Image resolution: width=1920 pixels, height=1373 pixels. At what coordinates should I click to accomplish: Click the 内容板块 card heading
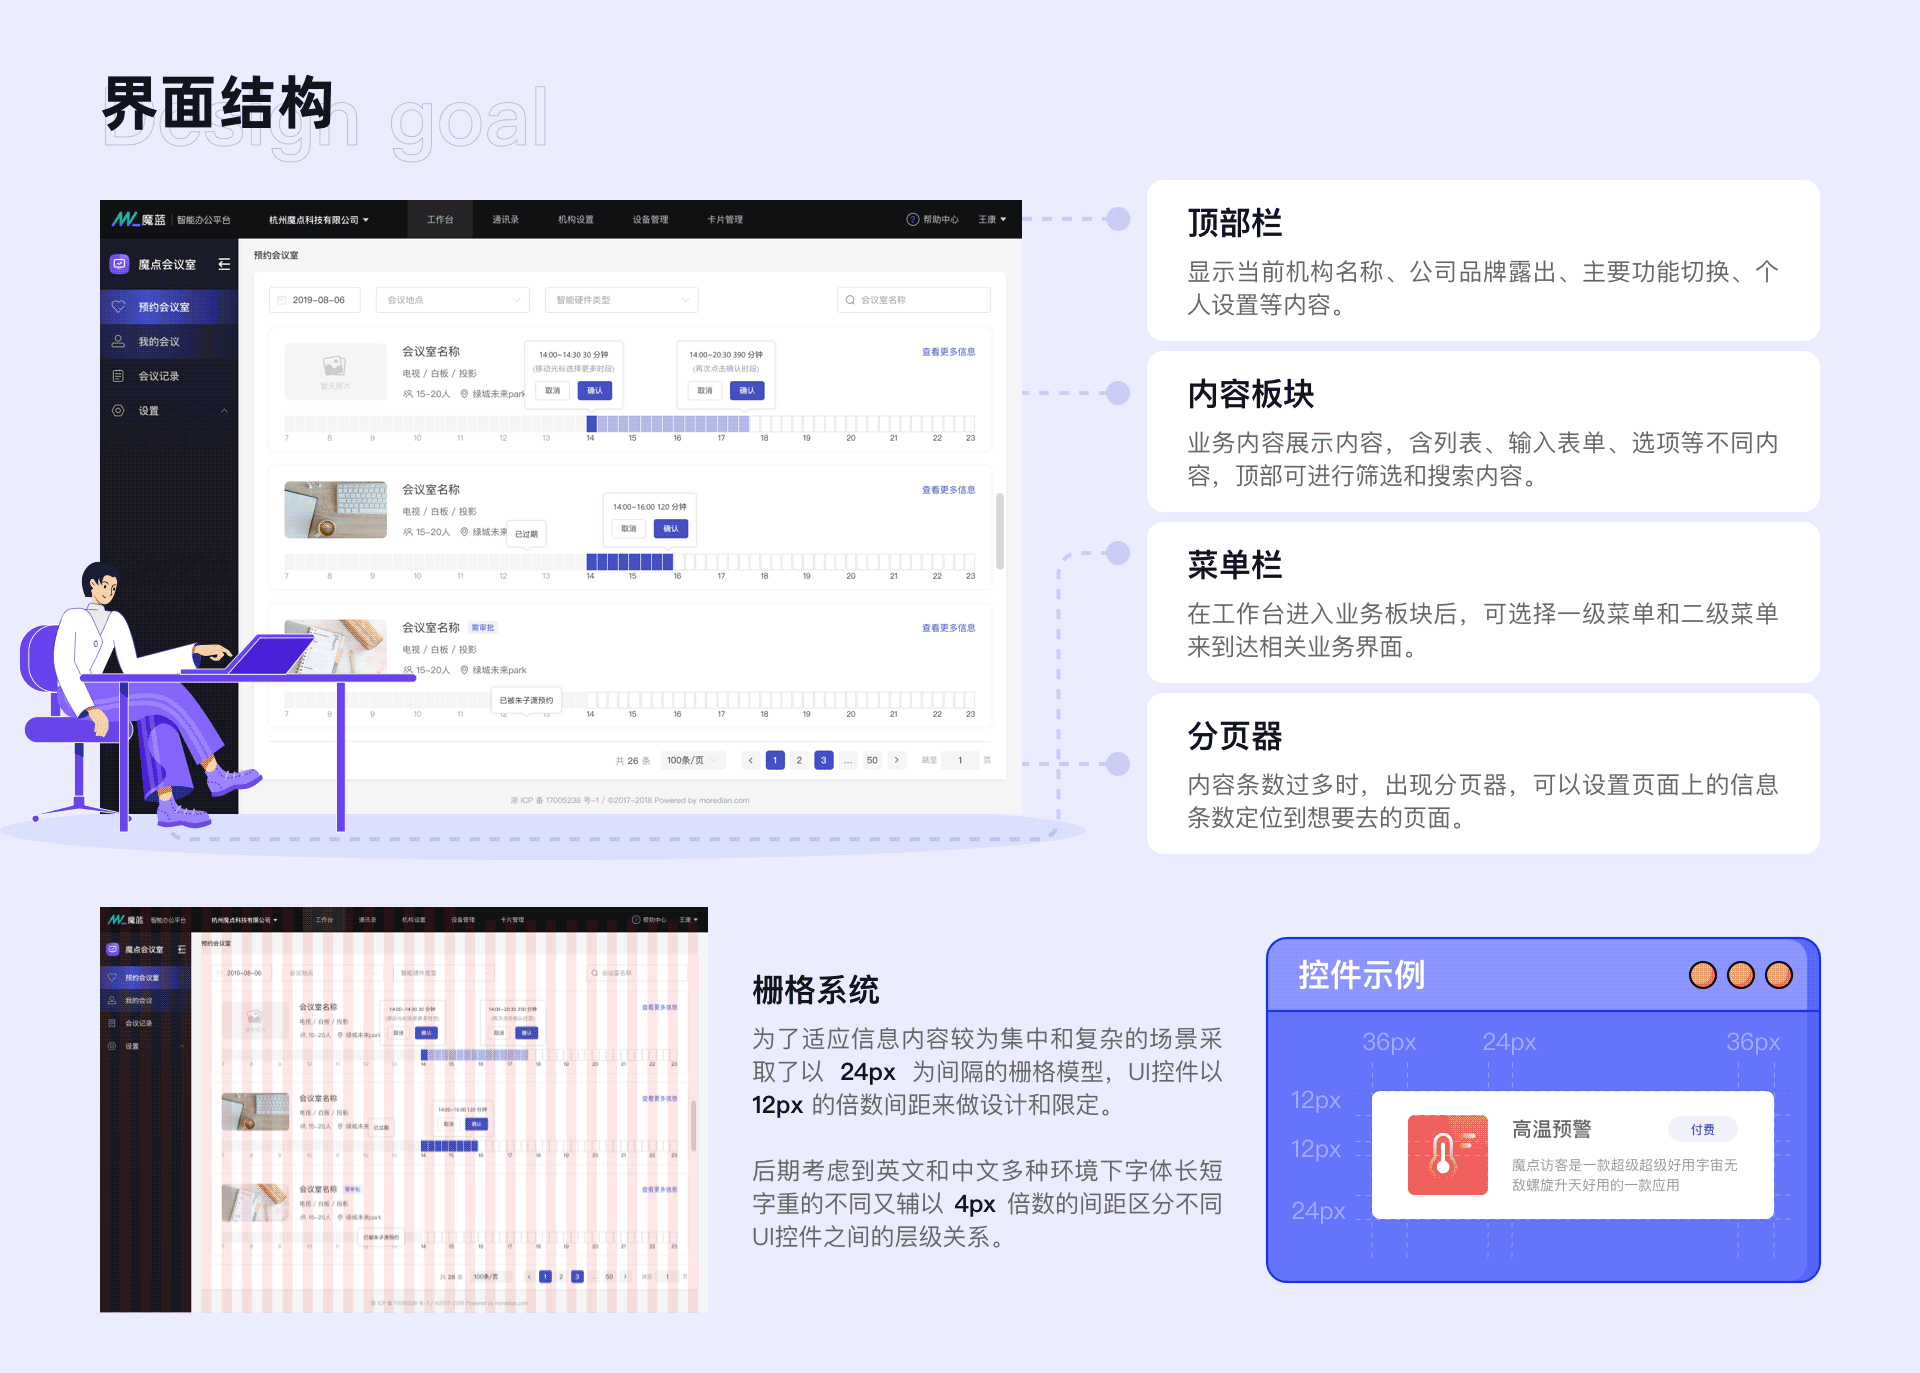pyautogui.click(x=1250, y=394)
